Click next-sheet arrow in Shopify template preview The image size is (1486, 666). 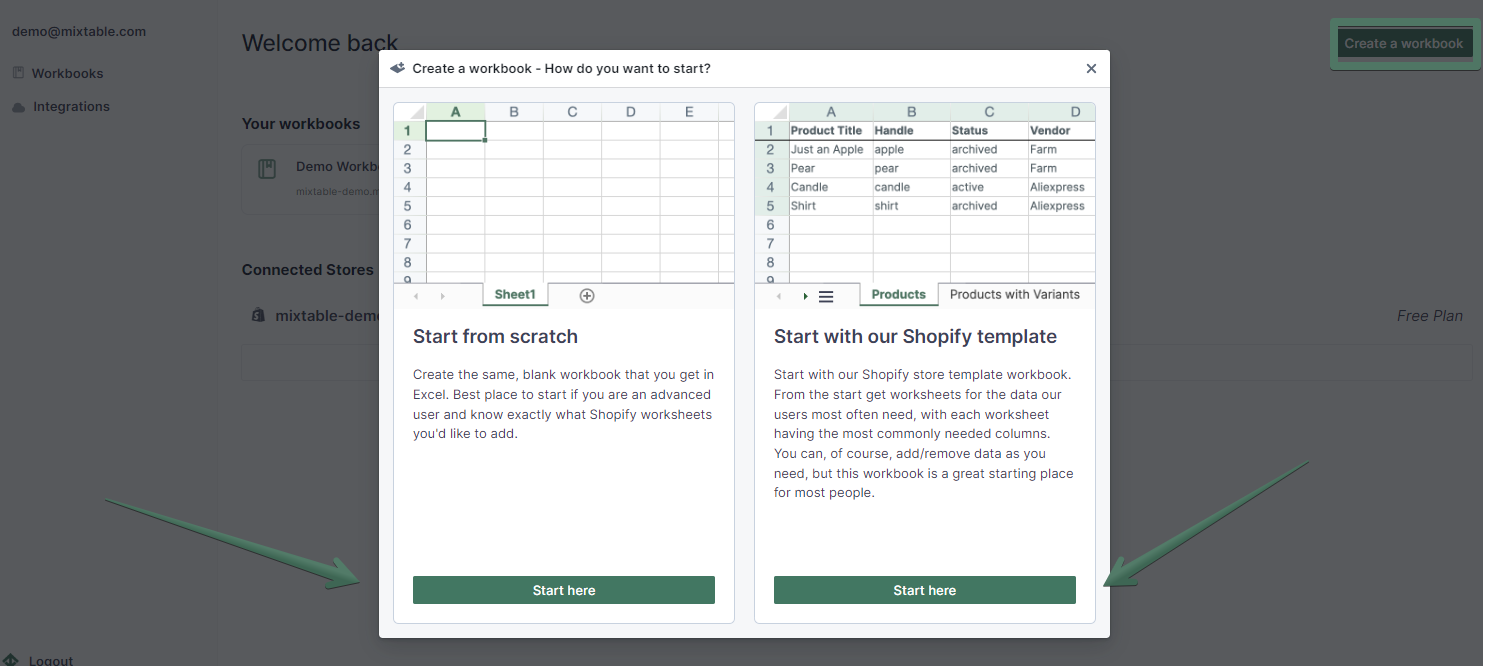[x=805, y=296]
